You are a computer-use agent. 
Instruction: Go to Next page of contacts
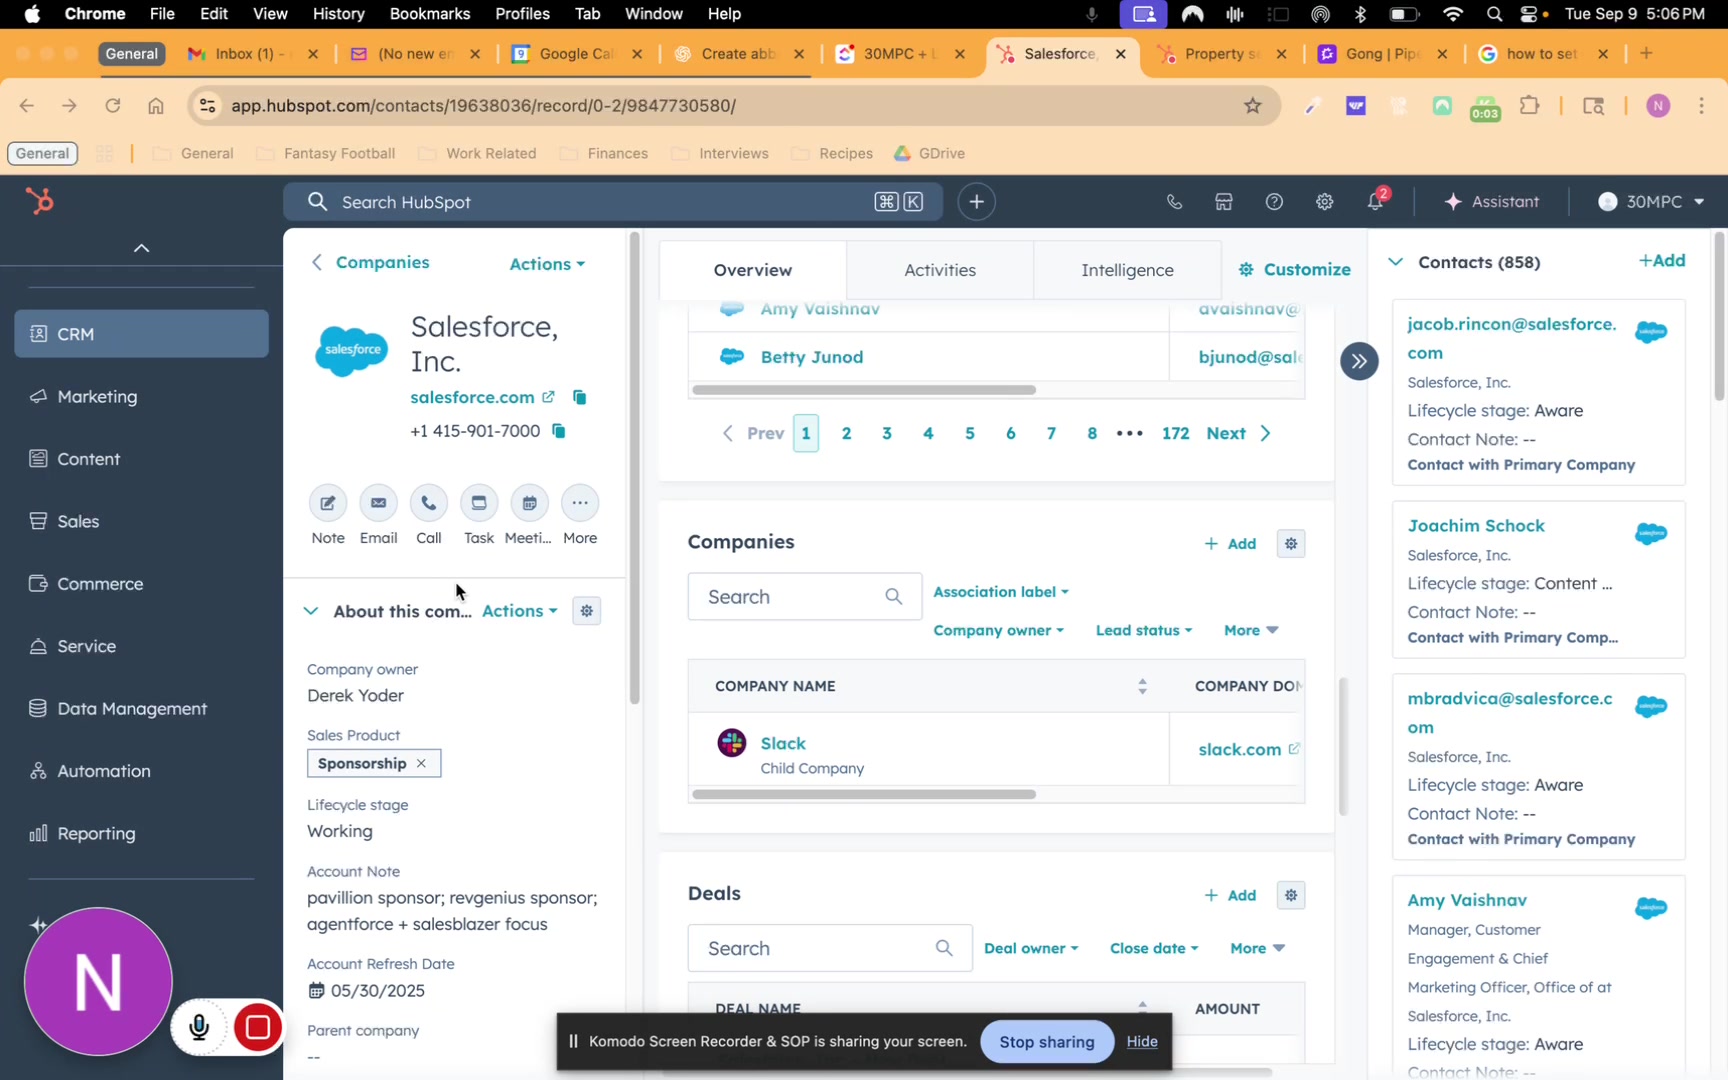(1238, 434)
